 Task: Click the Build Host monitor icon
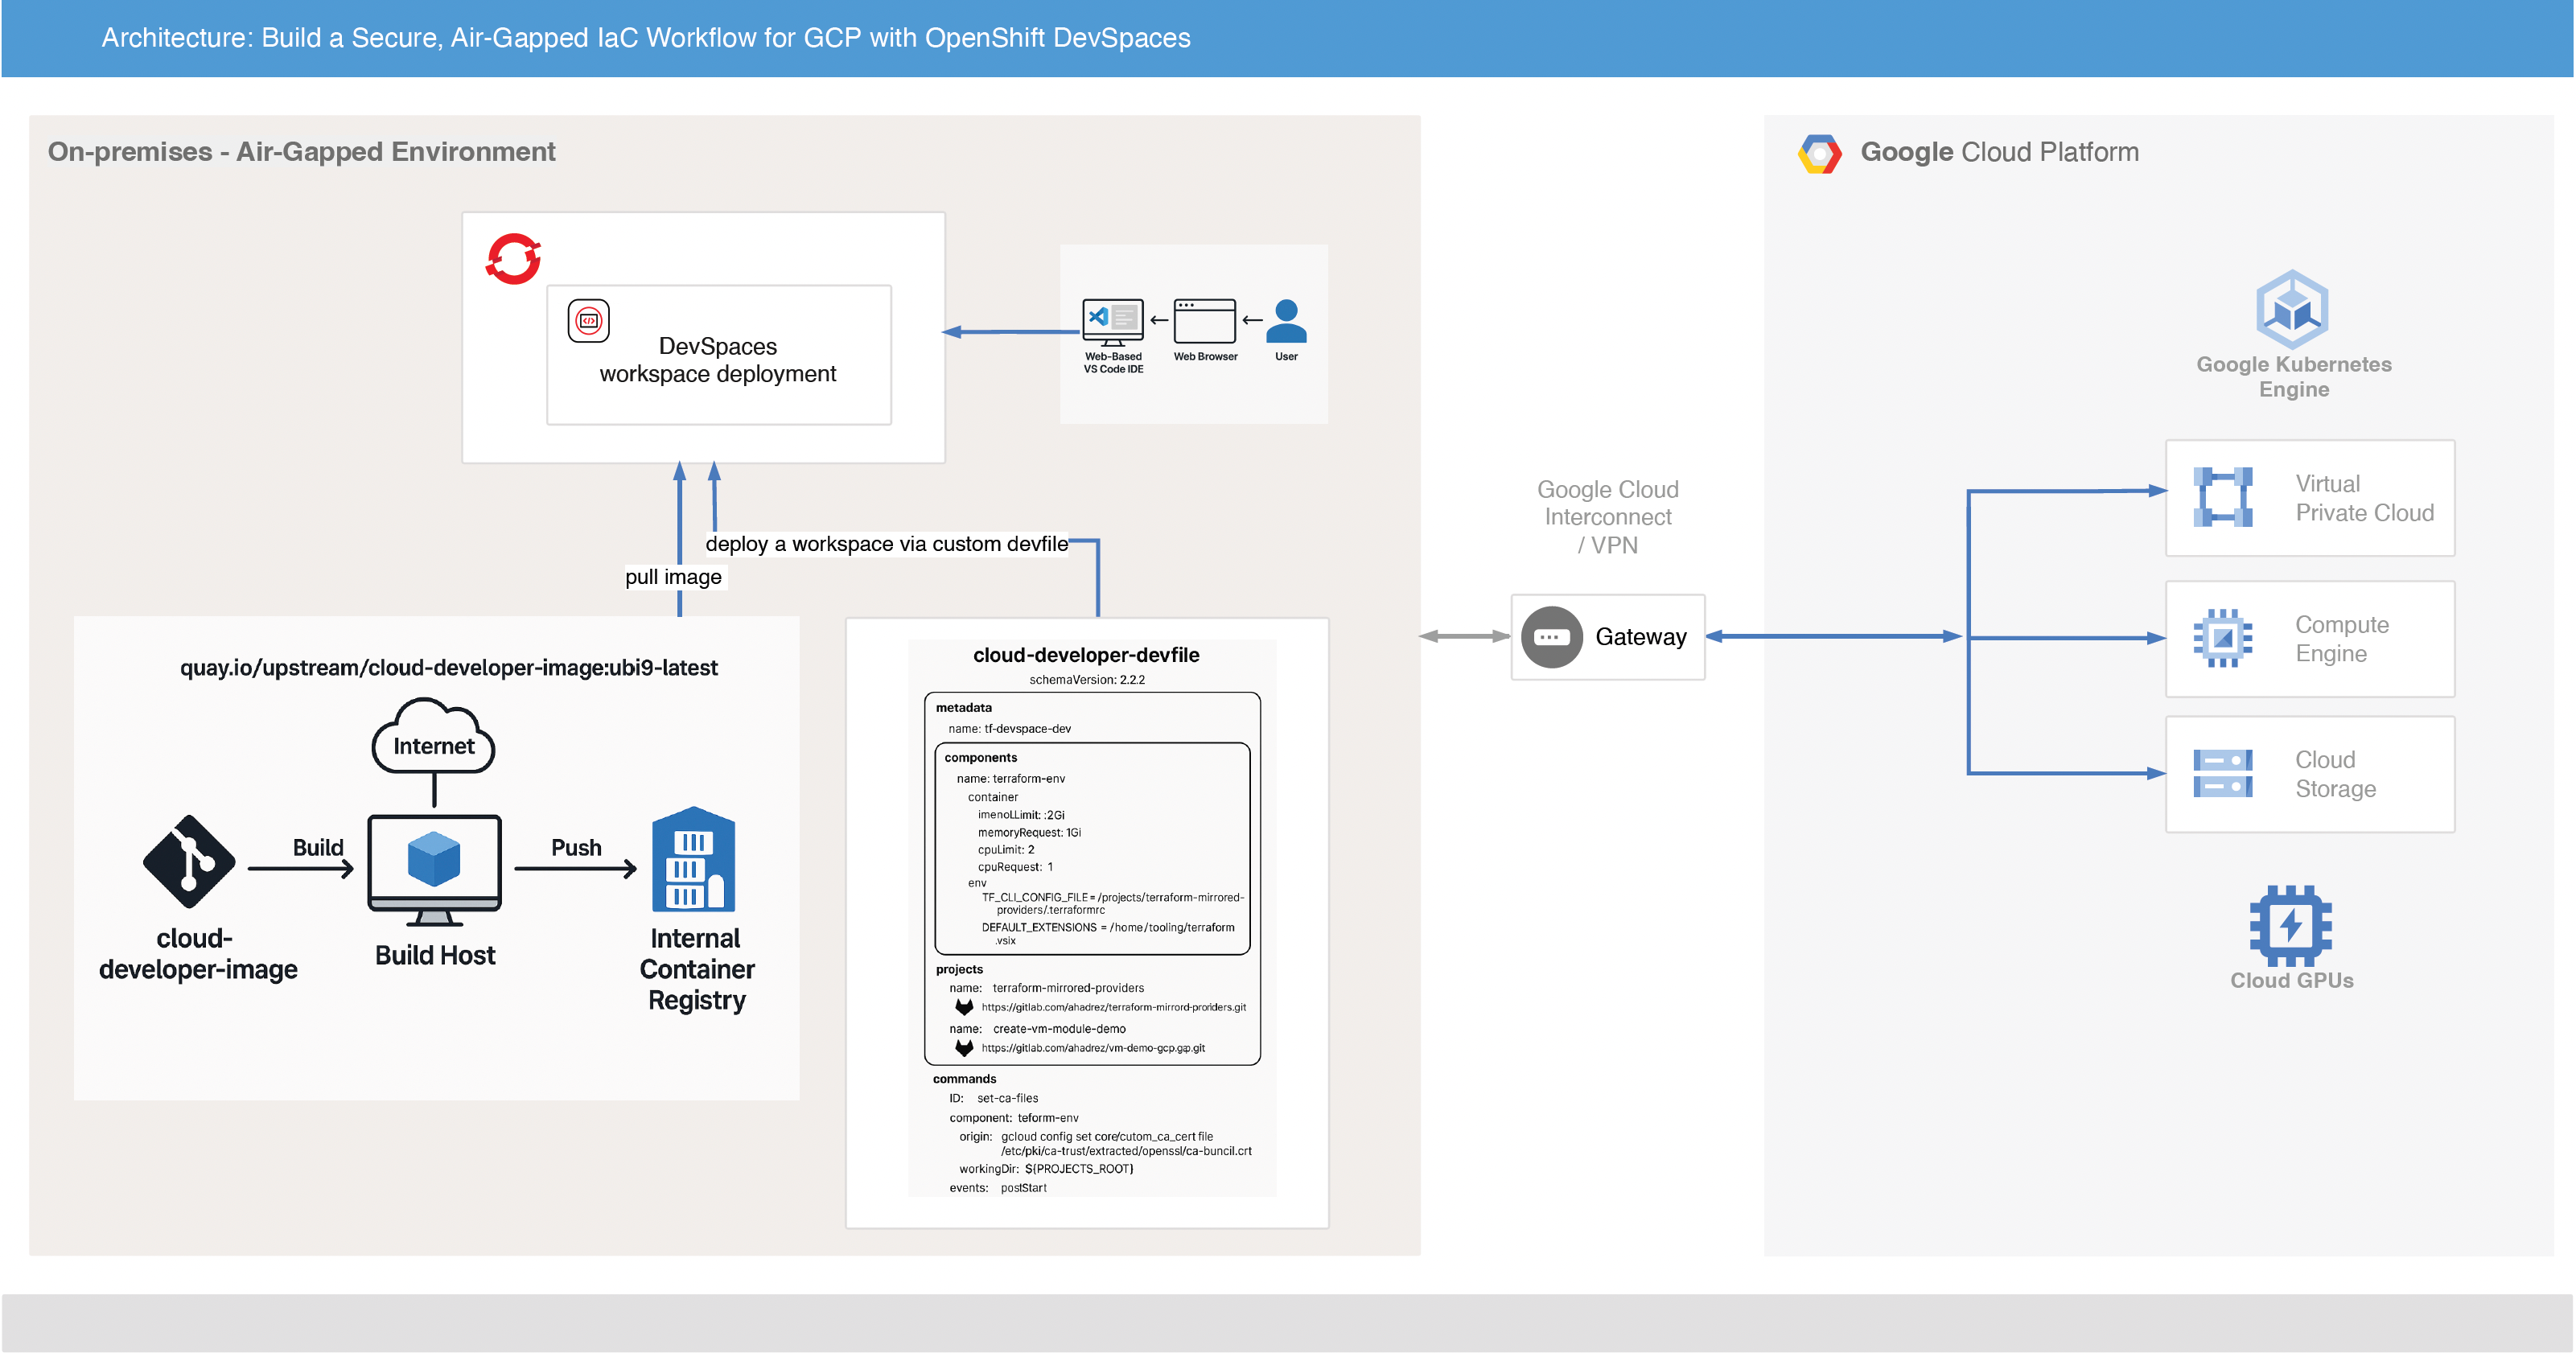434,870
